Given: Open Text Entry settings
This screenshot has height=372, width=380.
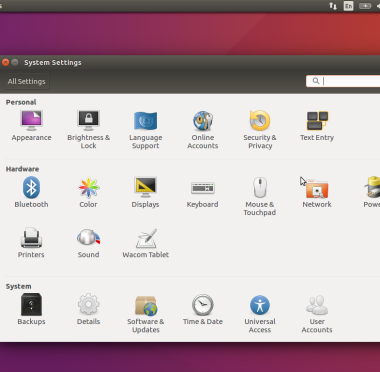Looking at the screenshot, I should click(317, 126).
